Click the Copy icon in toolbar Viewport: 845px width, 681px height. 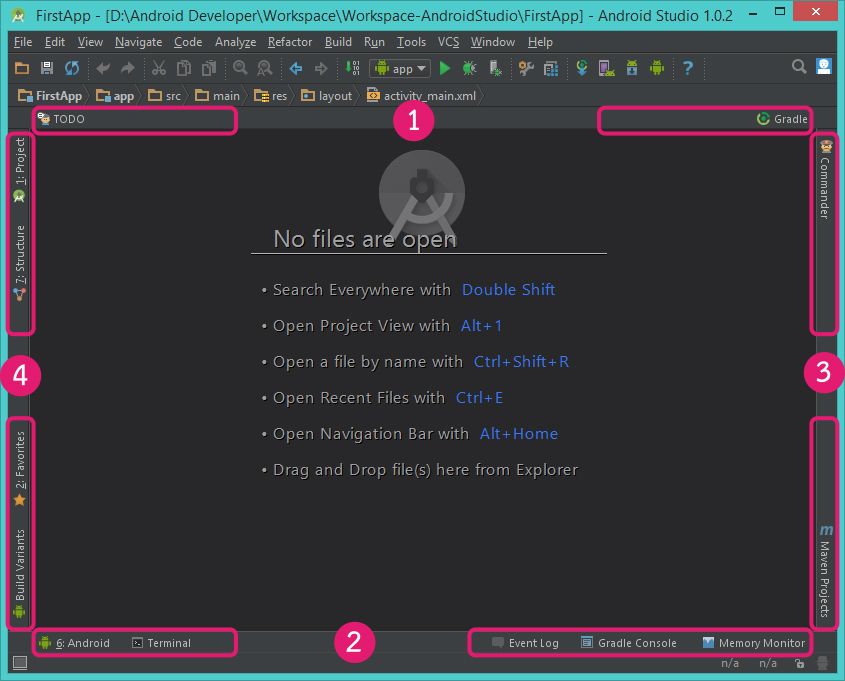[x=184, y=68]
